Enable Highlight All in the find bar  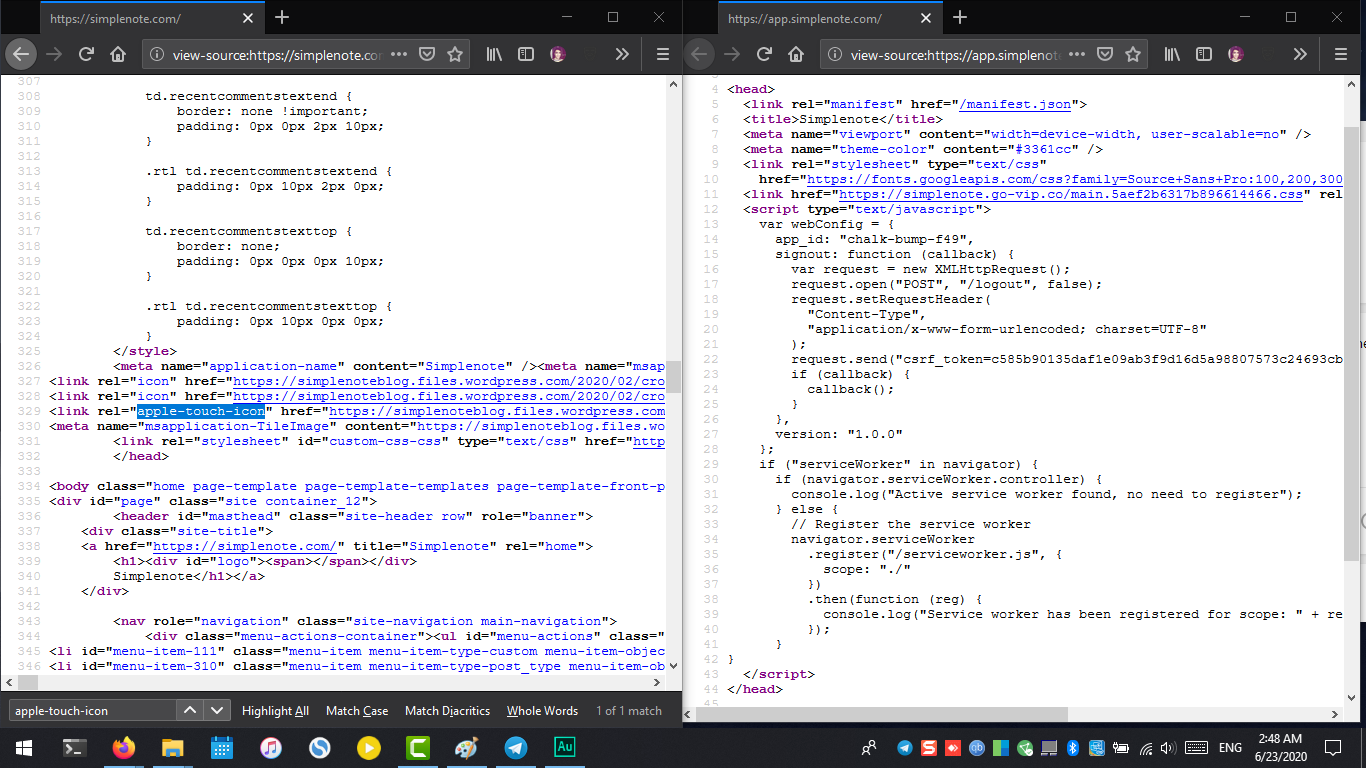coord(275,711)
